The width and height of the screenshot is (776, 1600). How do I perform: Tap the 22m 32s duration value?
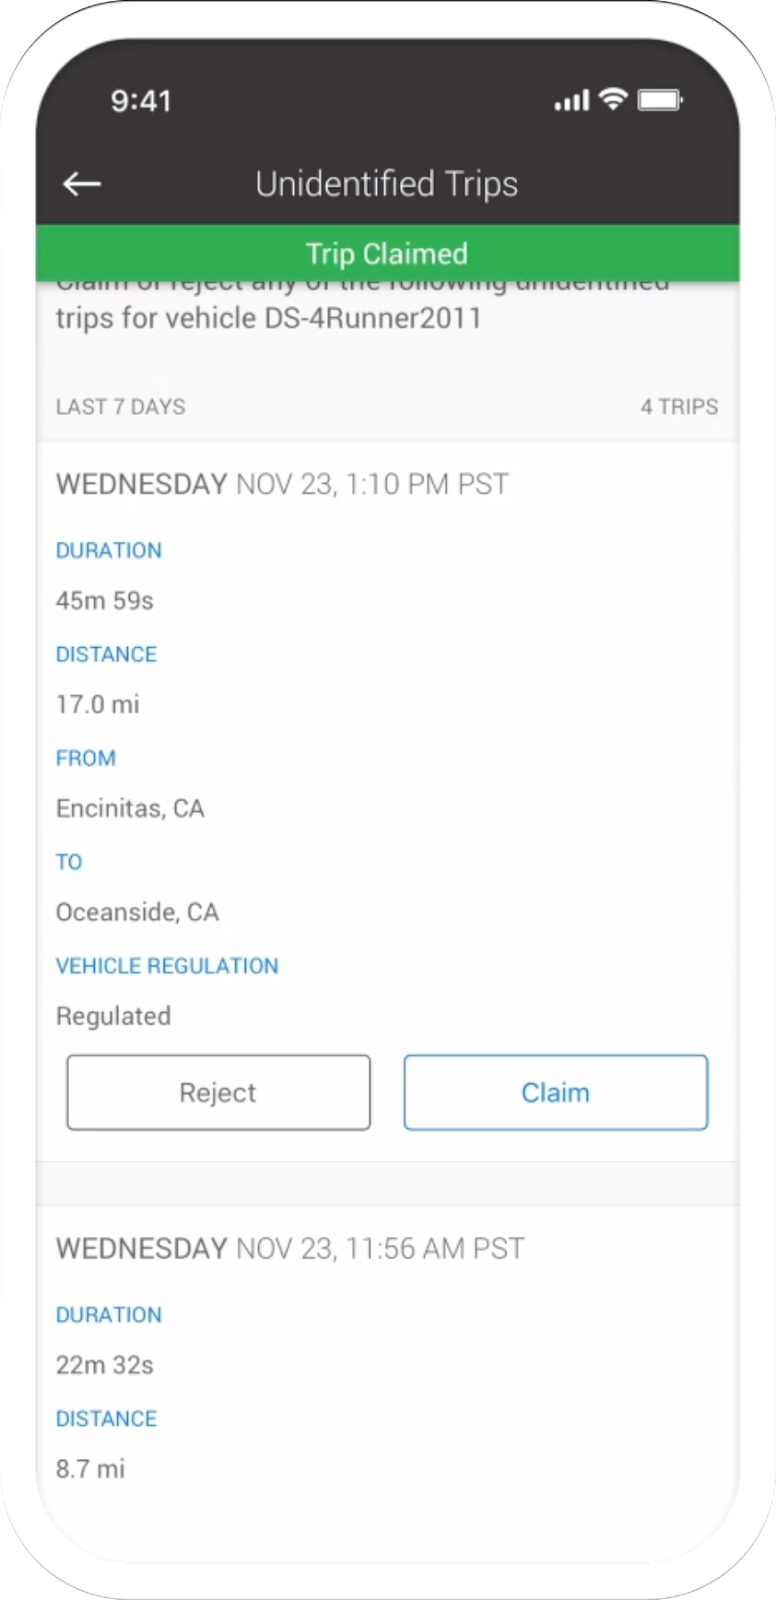pyautogui.click(x=105, y=1365)
